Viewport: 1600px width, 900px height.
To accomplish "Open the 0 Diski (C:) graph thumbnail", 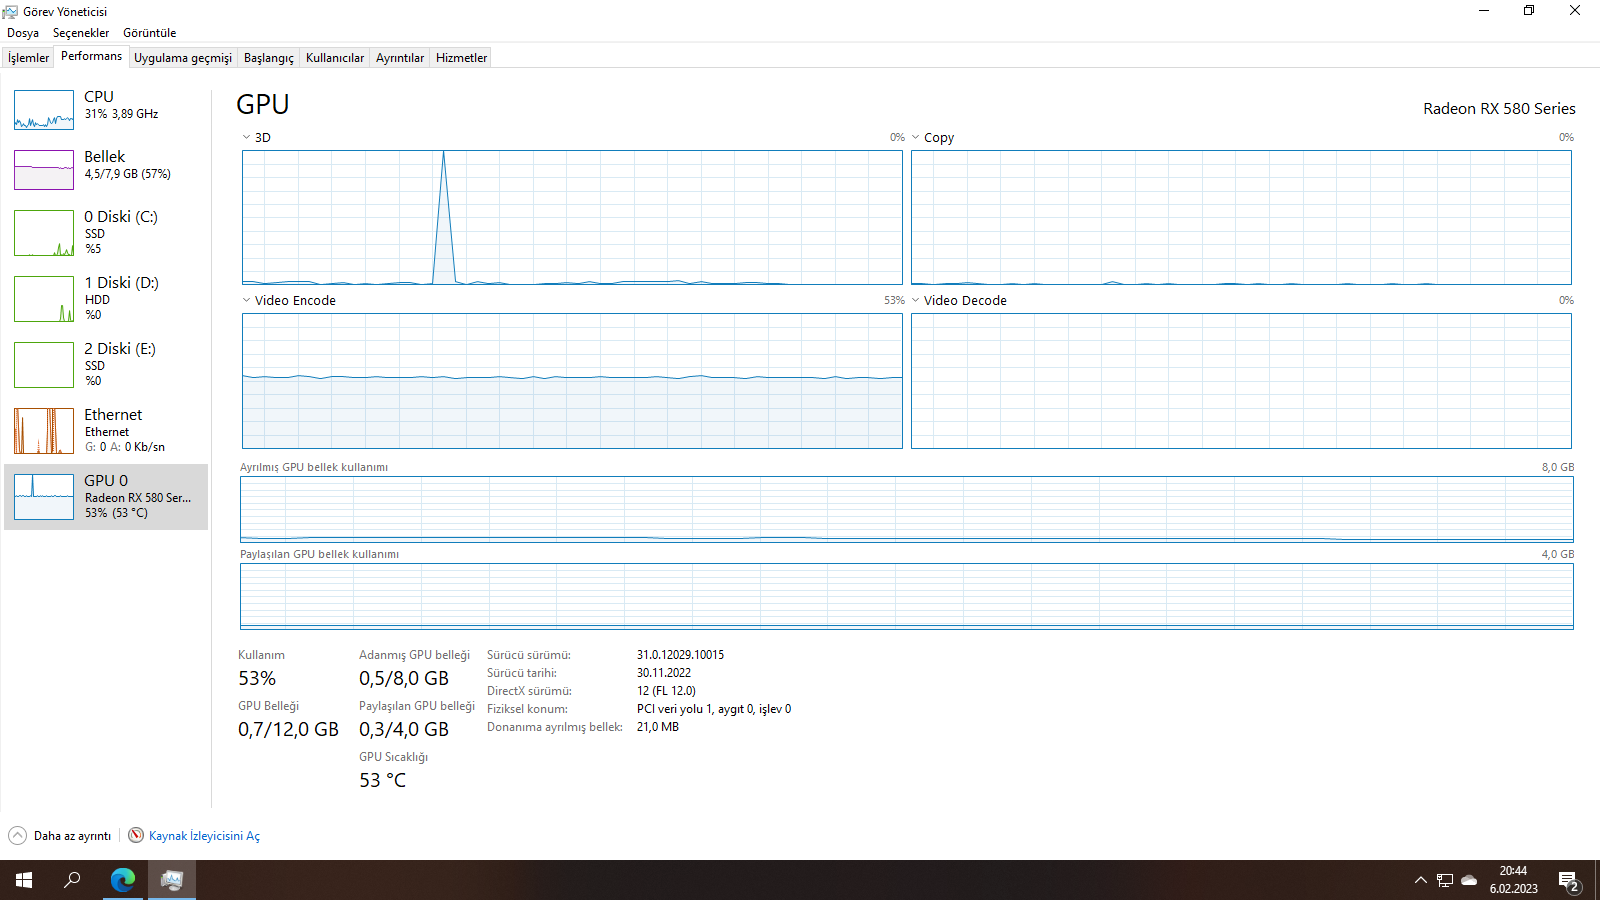I will pos(44,233).
